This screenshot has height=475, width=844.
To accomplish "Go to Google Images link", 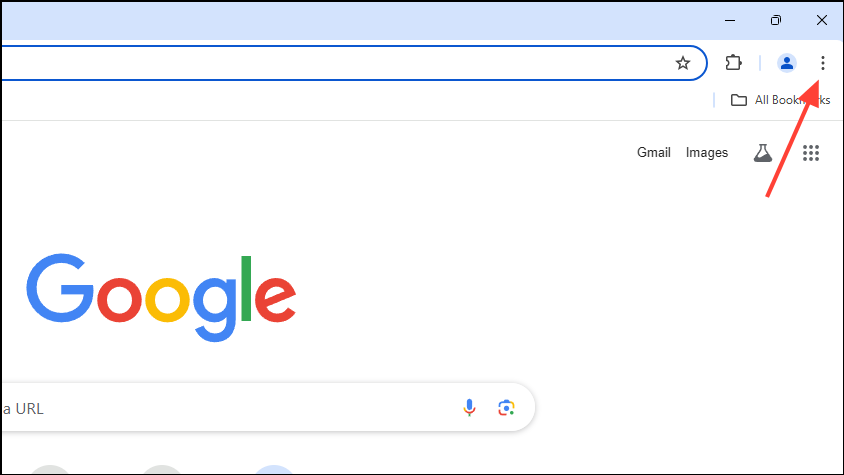I will [707, 153].
